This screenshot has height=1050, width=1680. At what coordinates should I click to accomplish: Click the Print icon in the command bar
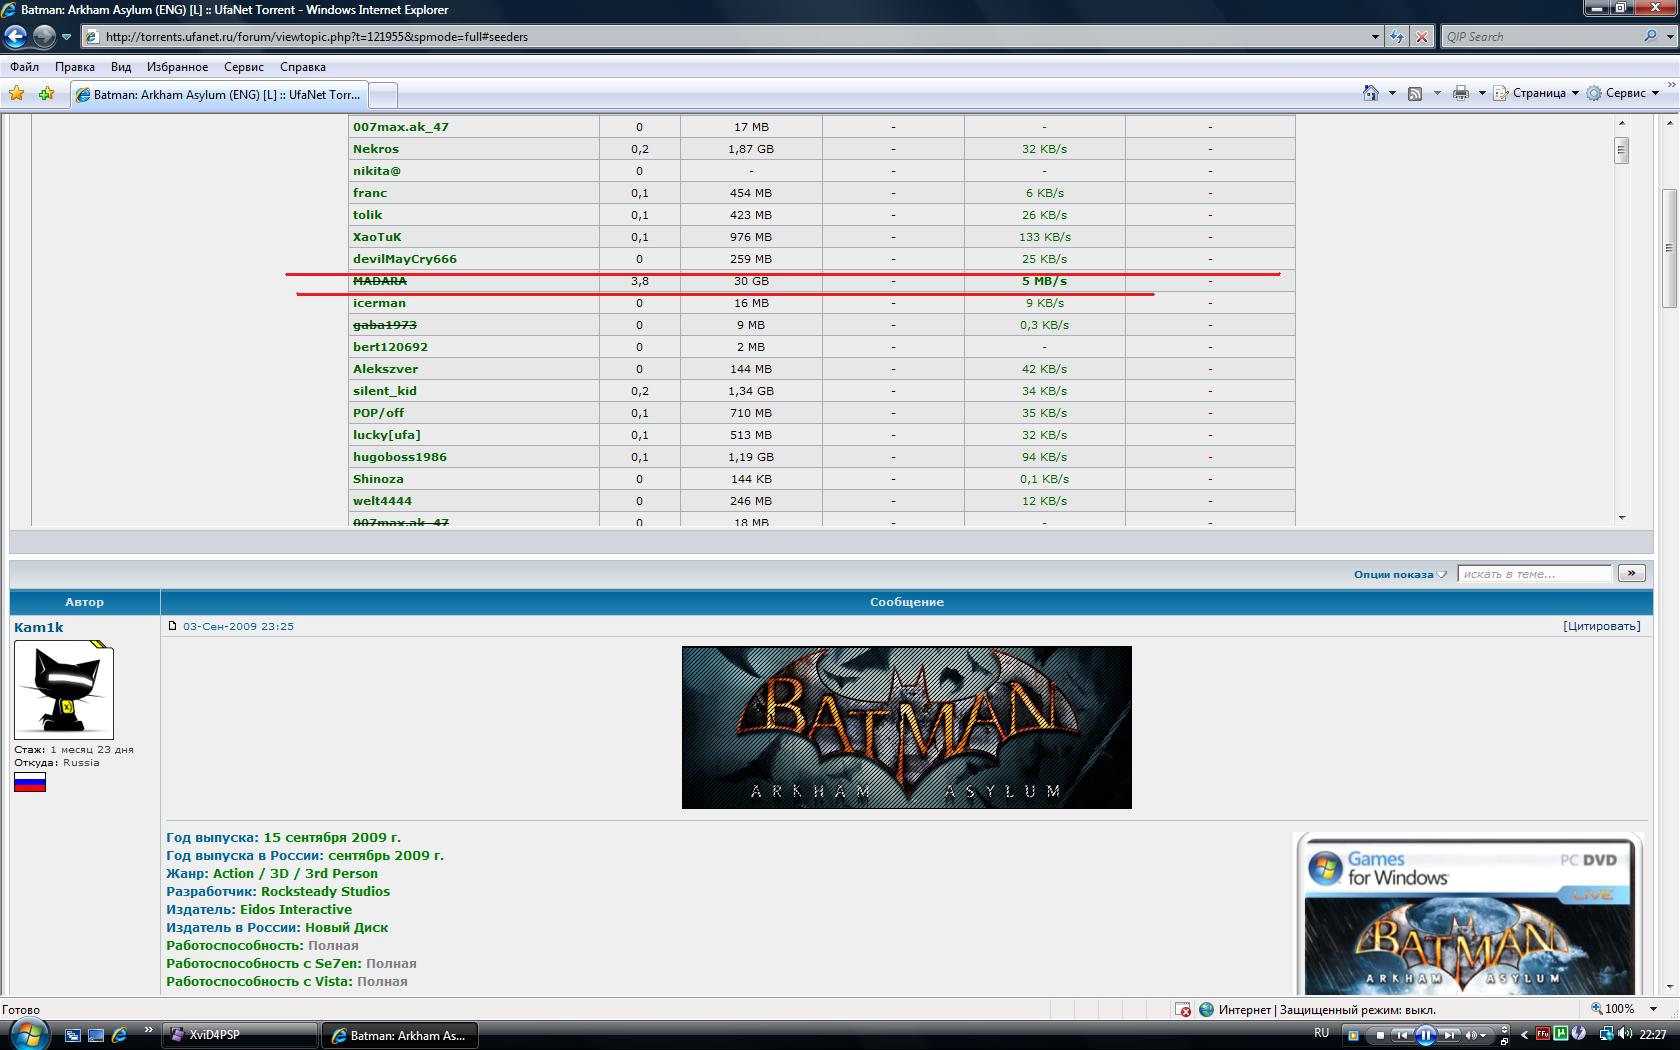point(1461,93)
